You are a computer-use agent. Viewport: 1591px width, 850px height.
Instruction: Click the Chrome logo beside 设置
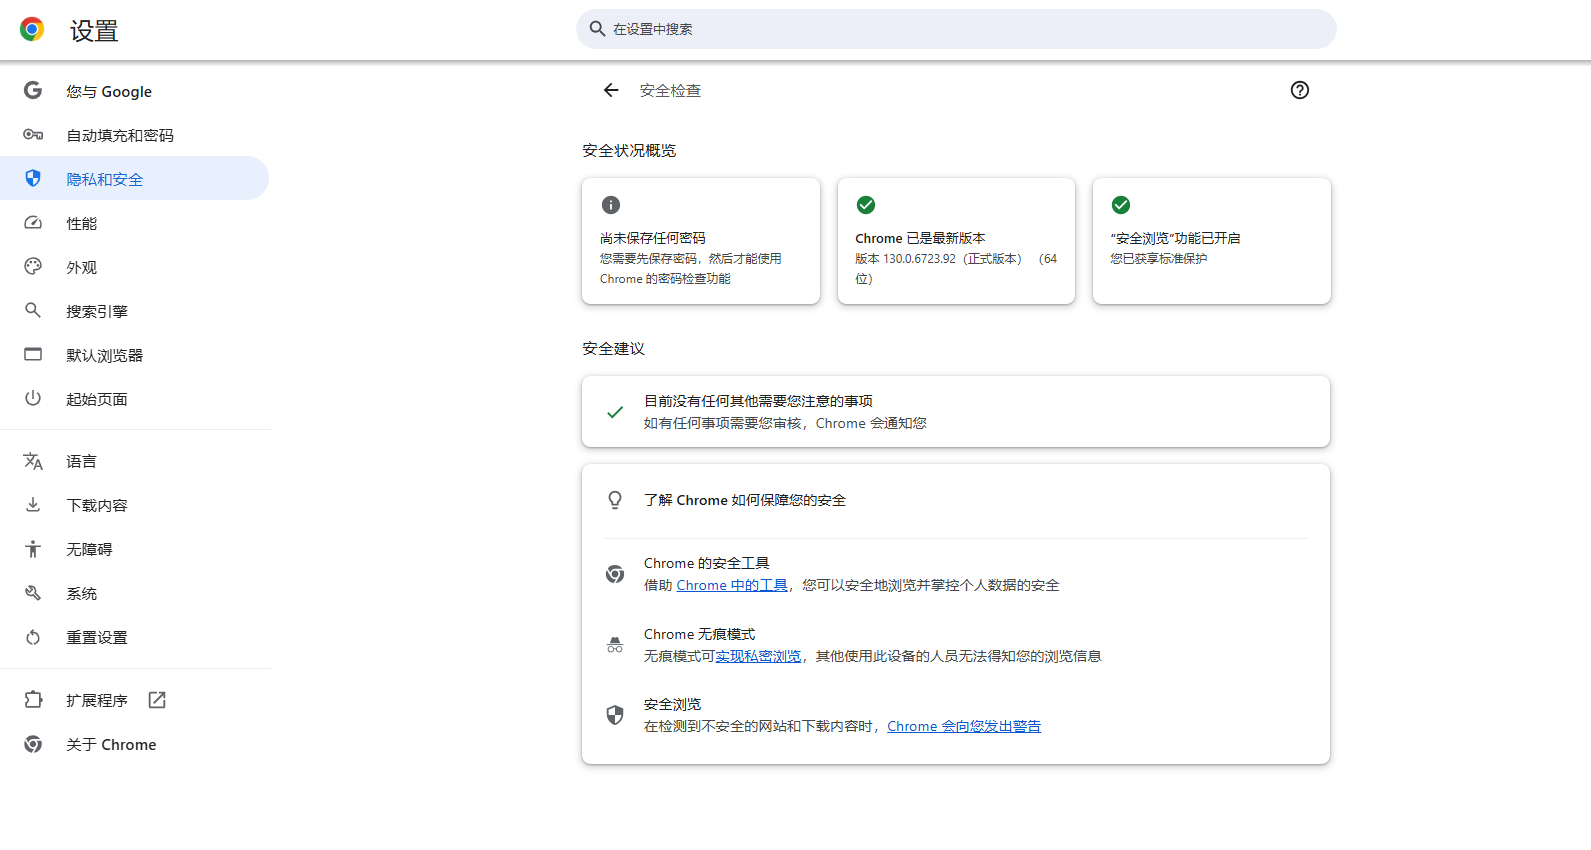(32, 30)
